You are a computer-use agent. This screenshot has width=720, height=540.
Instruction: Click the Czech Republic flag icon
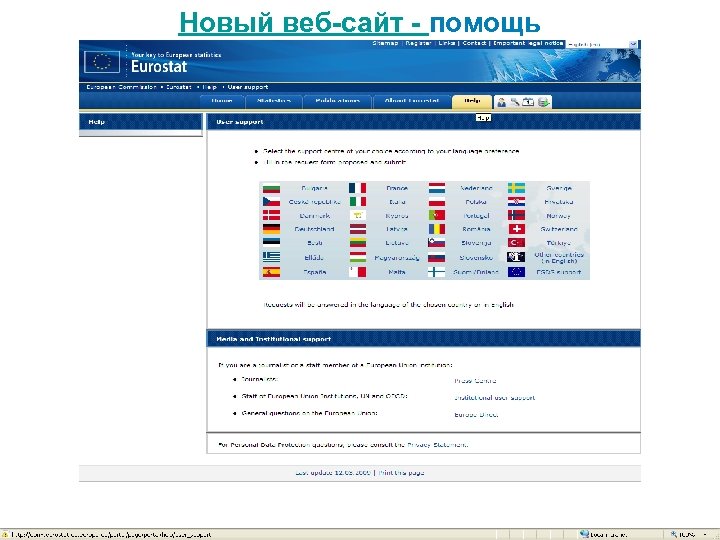coord(271,202)
